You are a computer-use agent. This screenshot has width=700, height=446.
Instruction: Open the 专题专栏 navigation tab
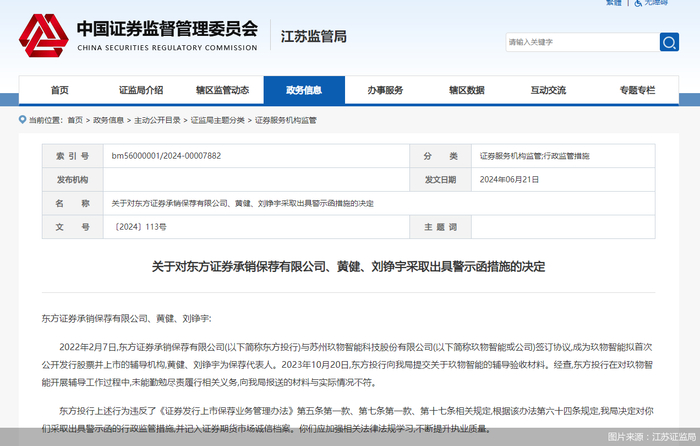637,90
